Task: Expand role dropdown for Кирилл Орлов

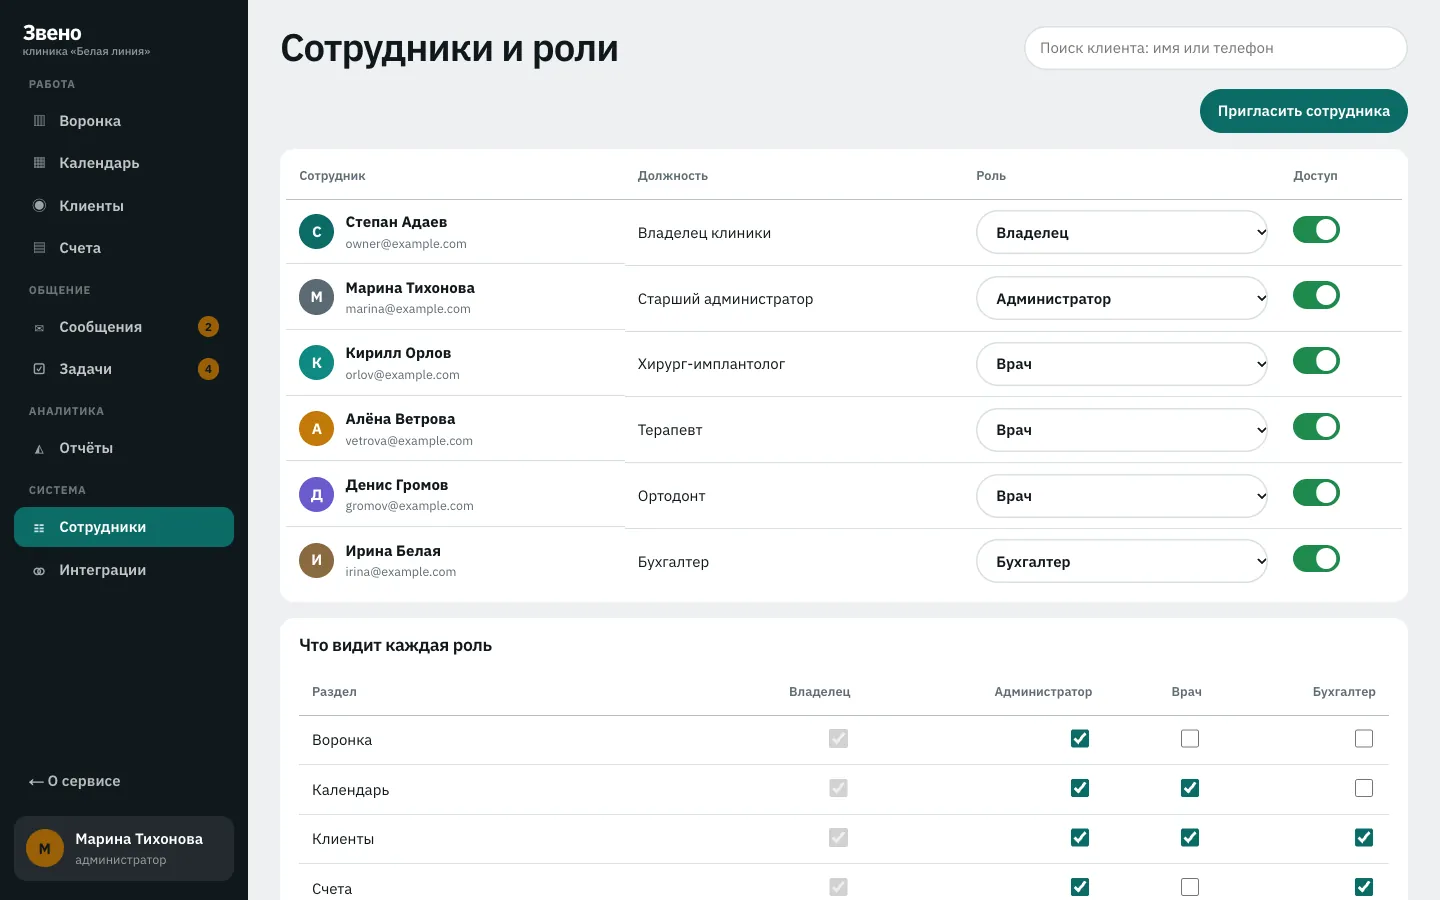Action: [1122, 364]
